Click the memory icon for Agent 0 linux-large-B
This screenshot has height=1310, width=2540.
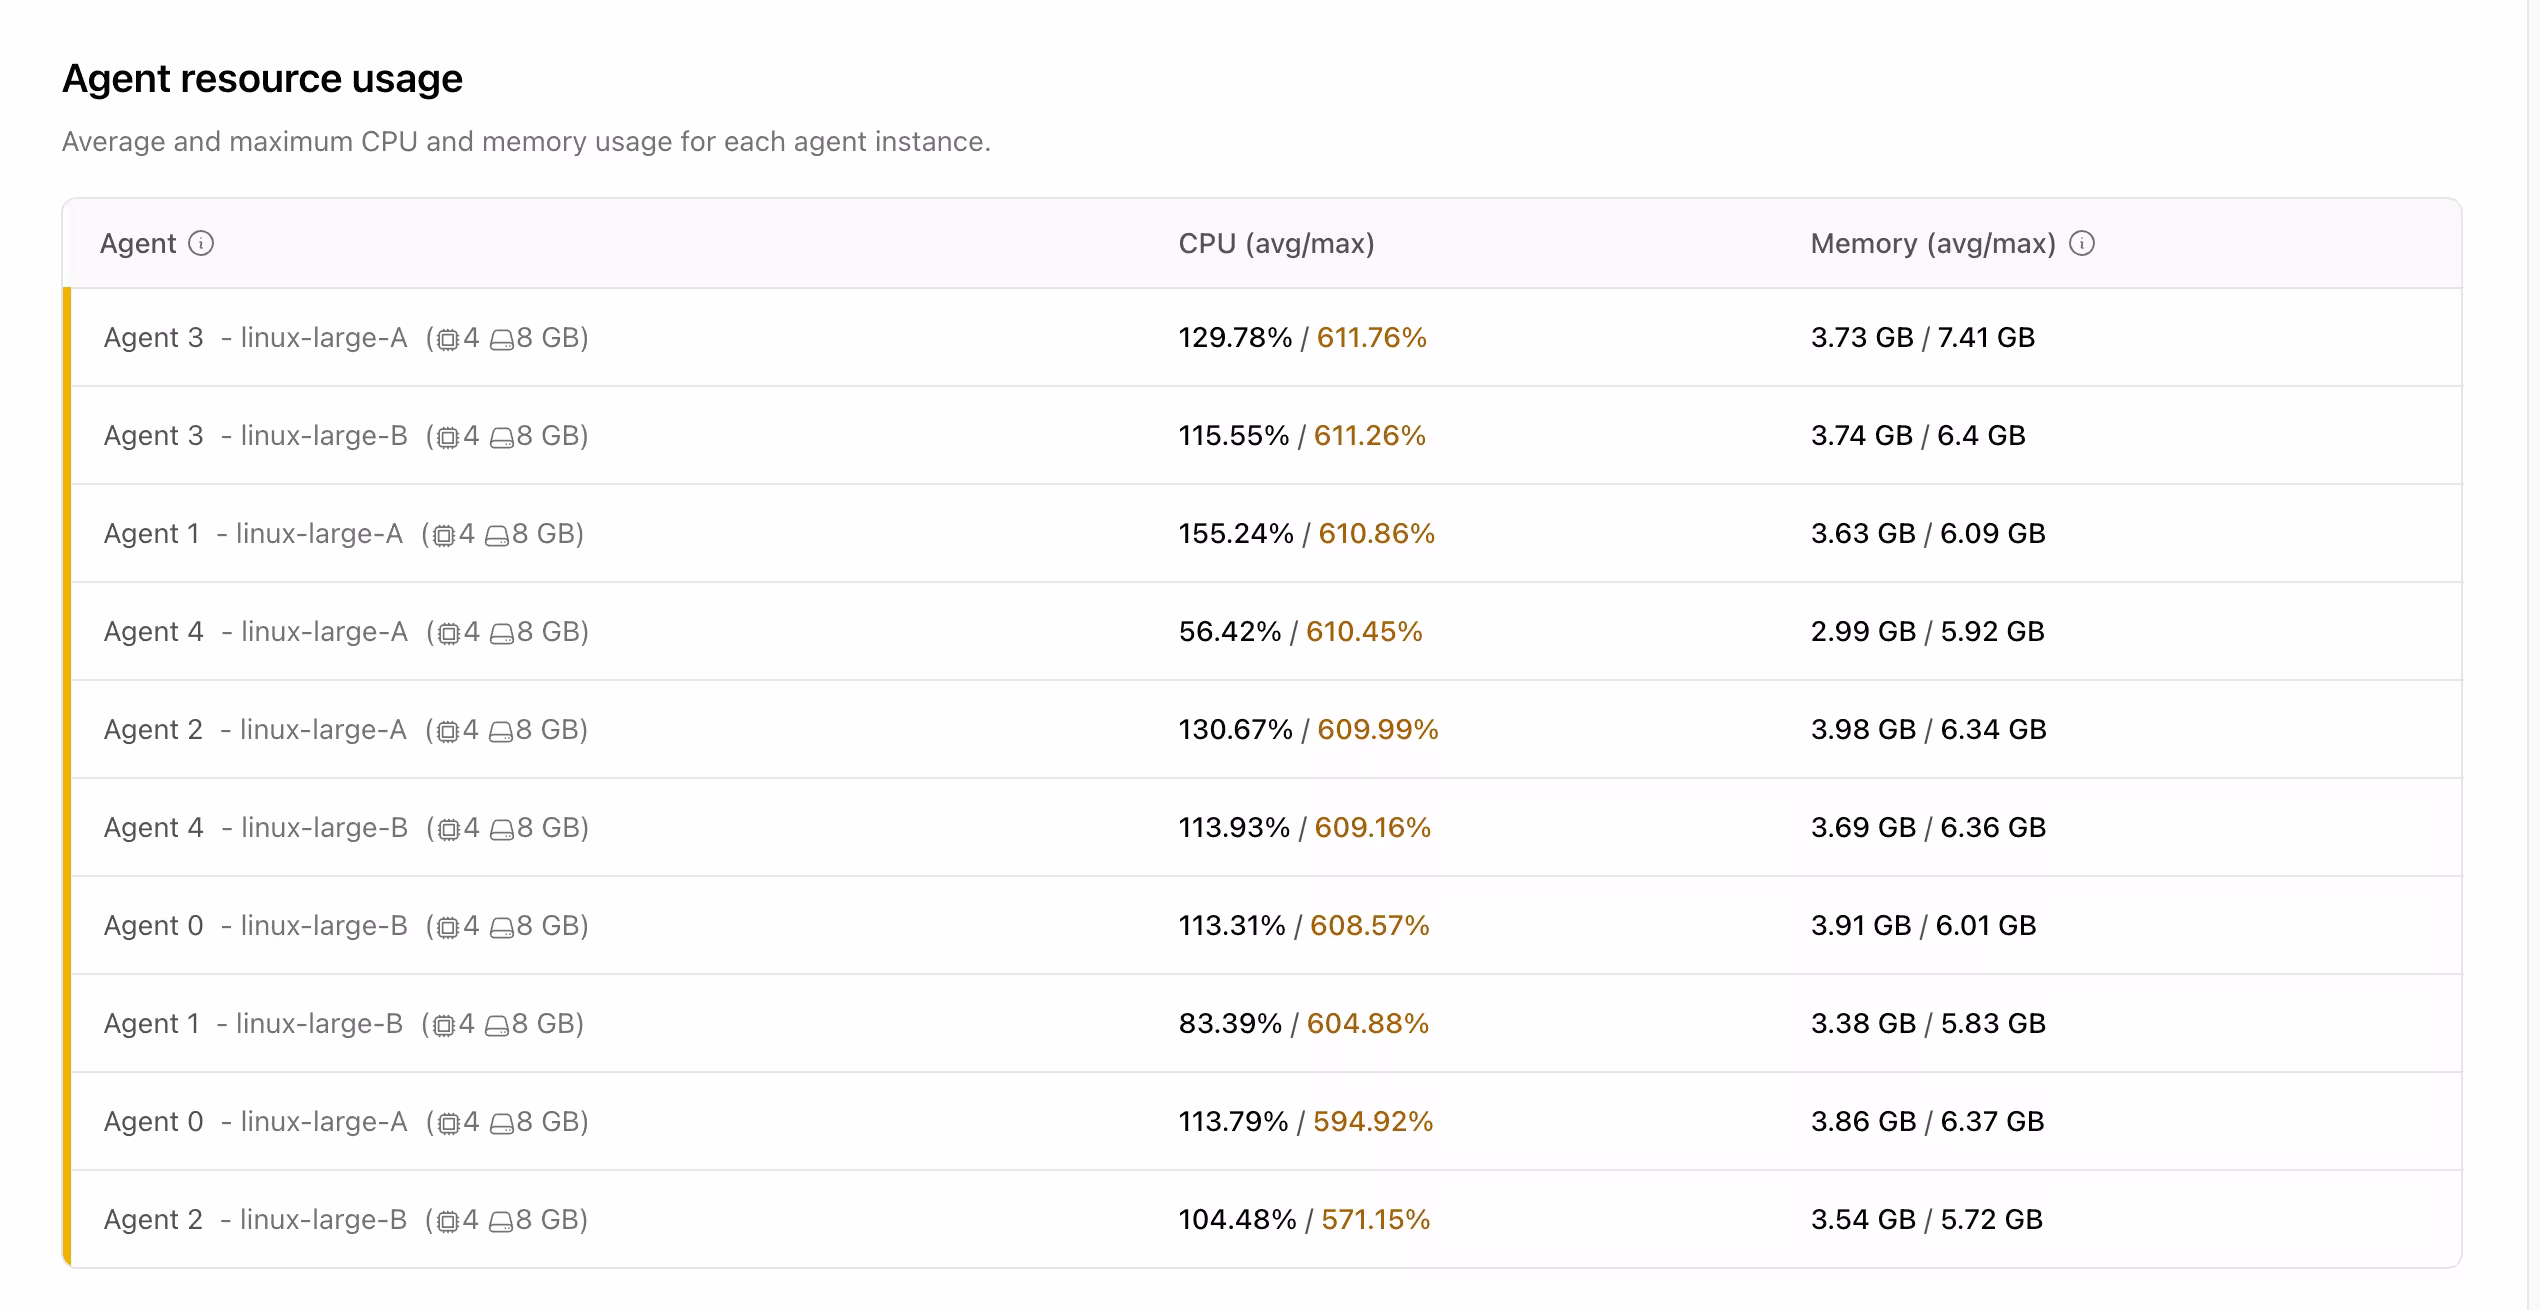coord(503,926)
